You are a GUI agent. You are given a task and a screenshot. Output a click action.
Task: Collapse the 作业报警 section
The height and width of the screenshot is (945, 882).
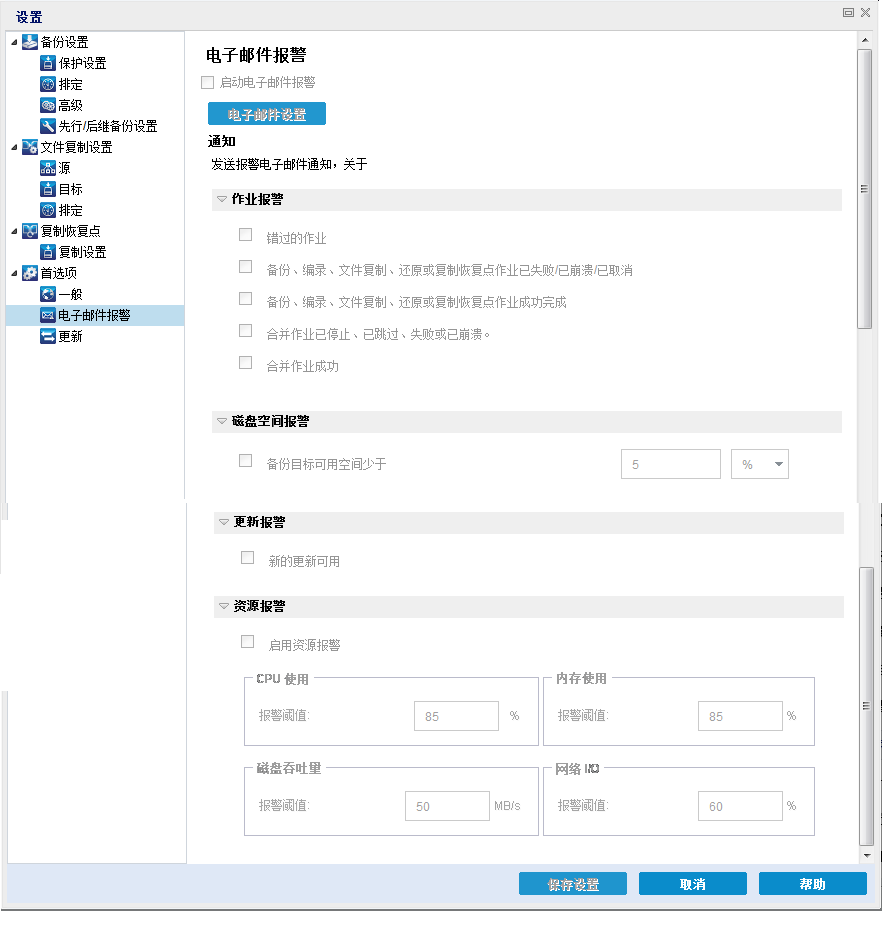pyautogui.click(x=220, y=198)
